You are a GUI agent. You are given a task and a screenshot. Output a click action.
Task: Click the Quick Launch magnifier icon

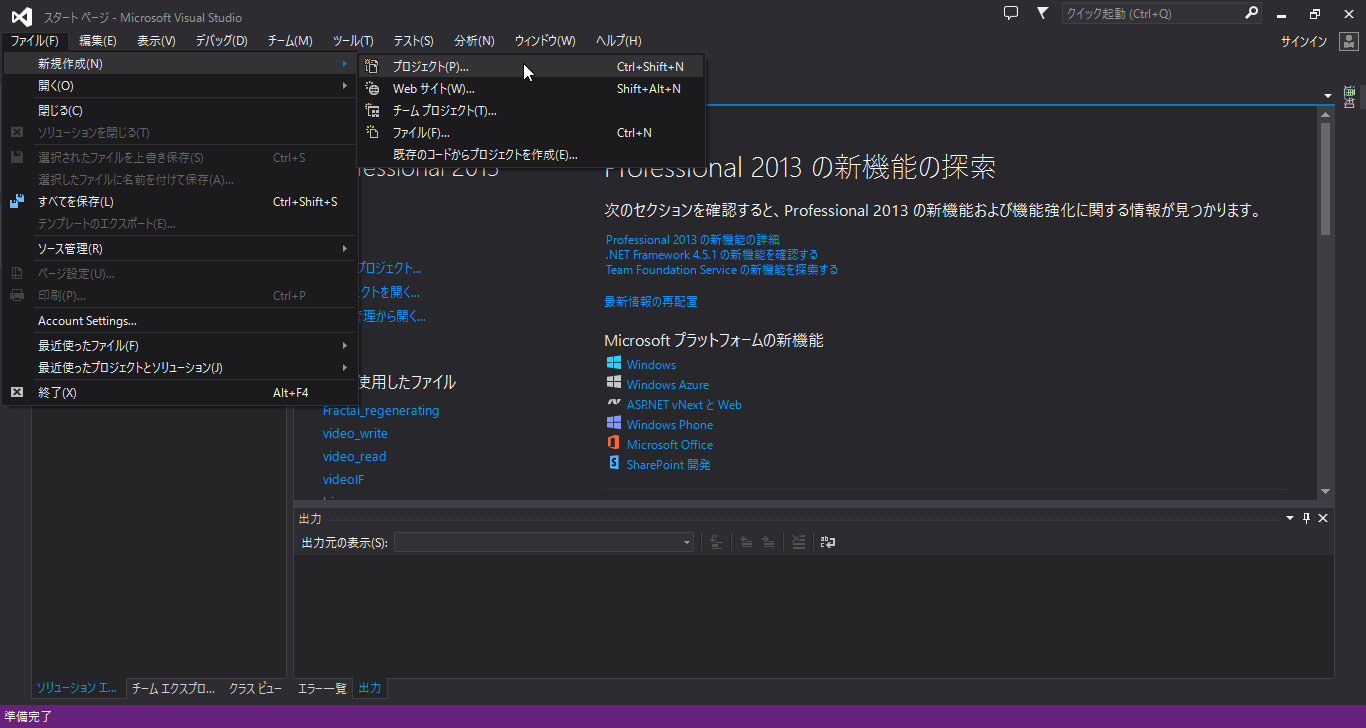point(1251,13)
